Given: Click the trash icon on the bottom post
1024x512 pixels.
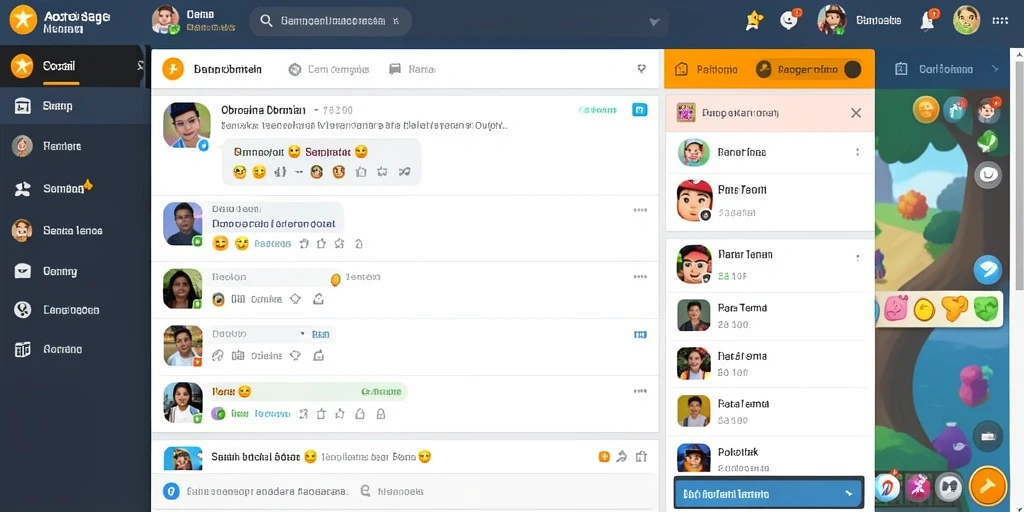Looking at the screenshot, I should click(641, 457).
